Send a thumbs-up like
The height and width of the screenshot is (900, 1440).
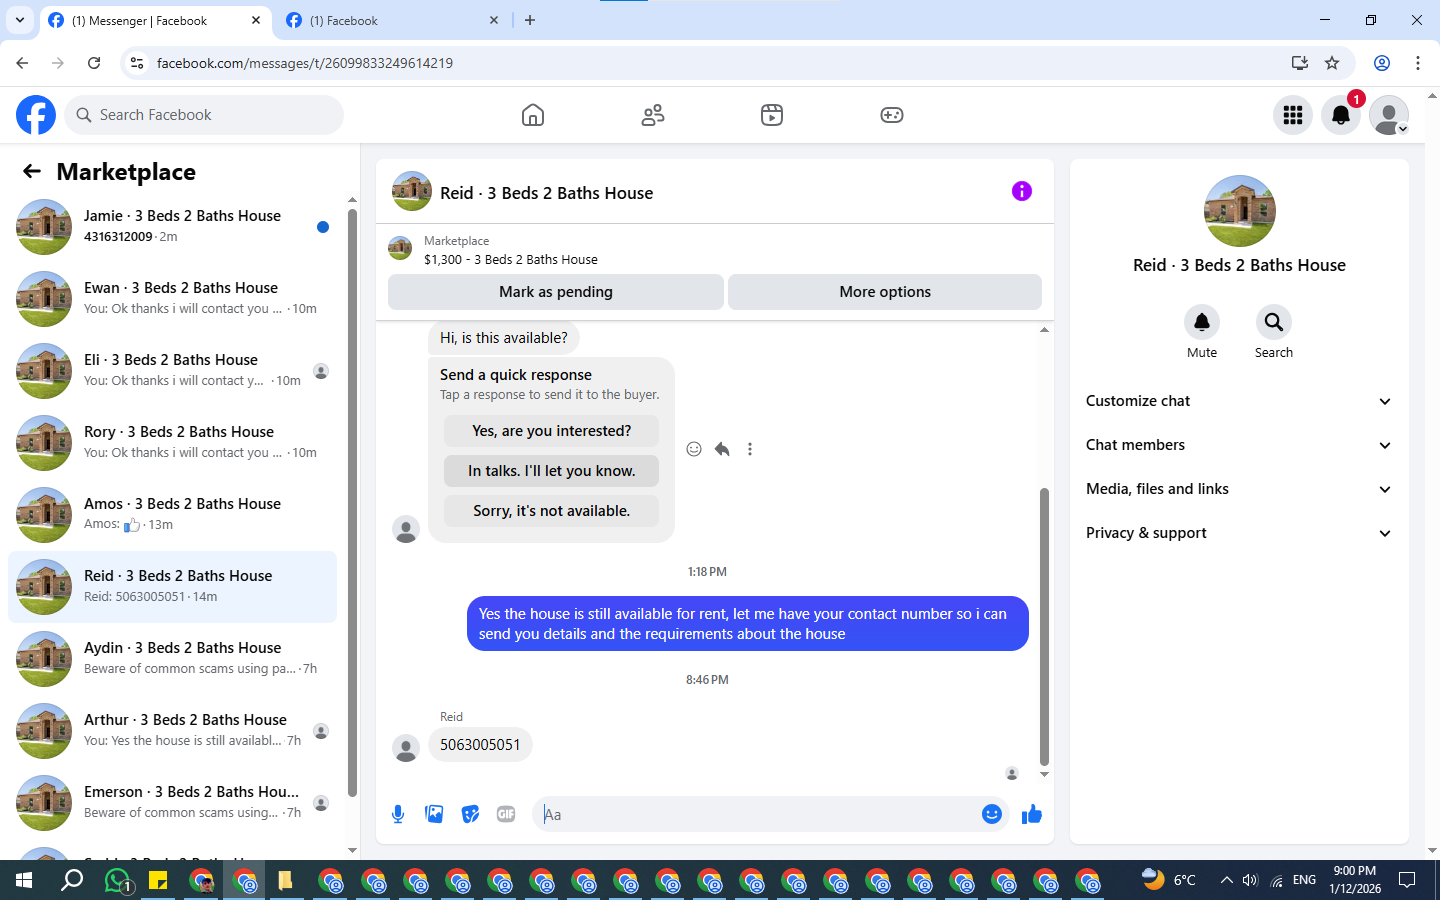click(1032, 814)
